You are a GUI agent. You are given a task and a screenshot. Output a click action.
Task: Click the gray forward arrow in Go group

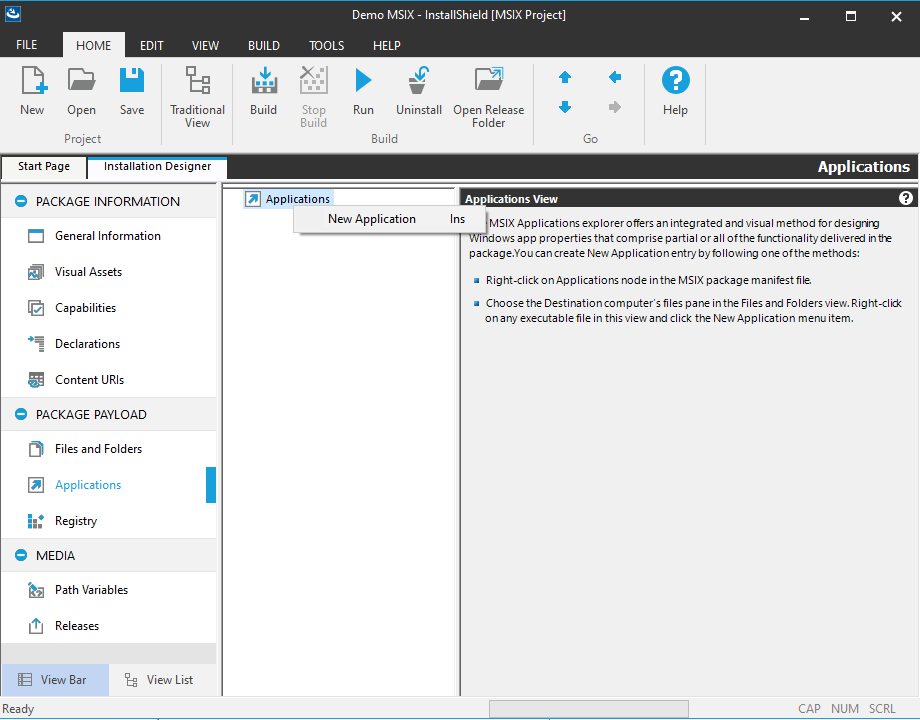[x=615, y=107]
